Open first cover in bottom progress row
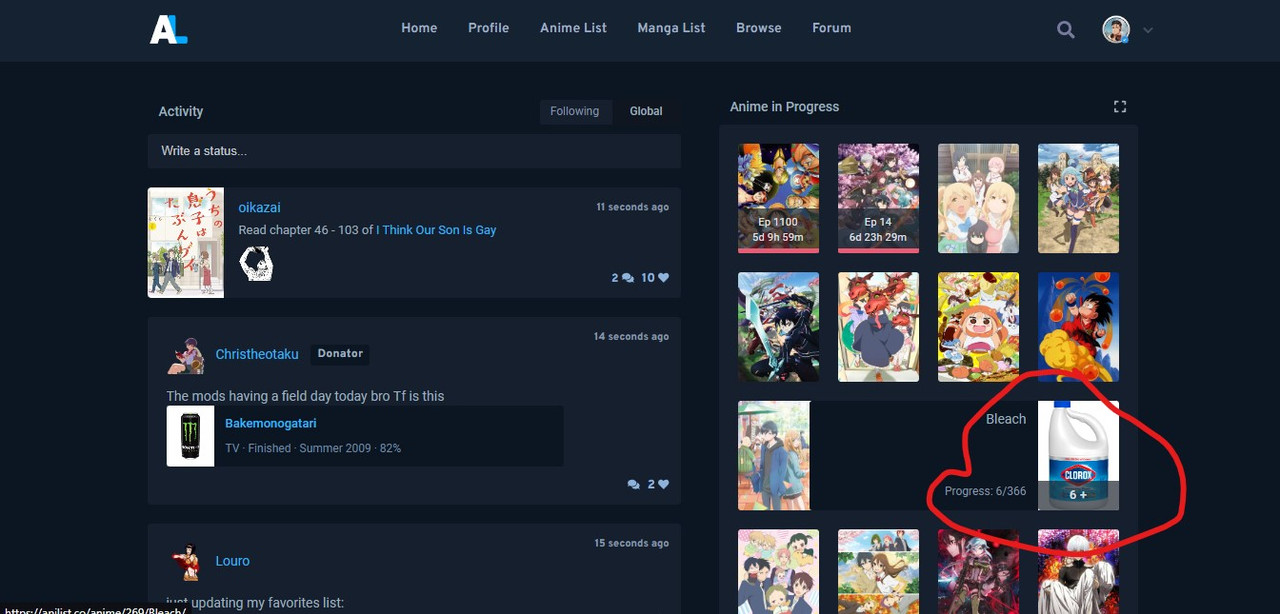Image resolution: width=1280 pixels, height=614 pixels. 778,572
